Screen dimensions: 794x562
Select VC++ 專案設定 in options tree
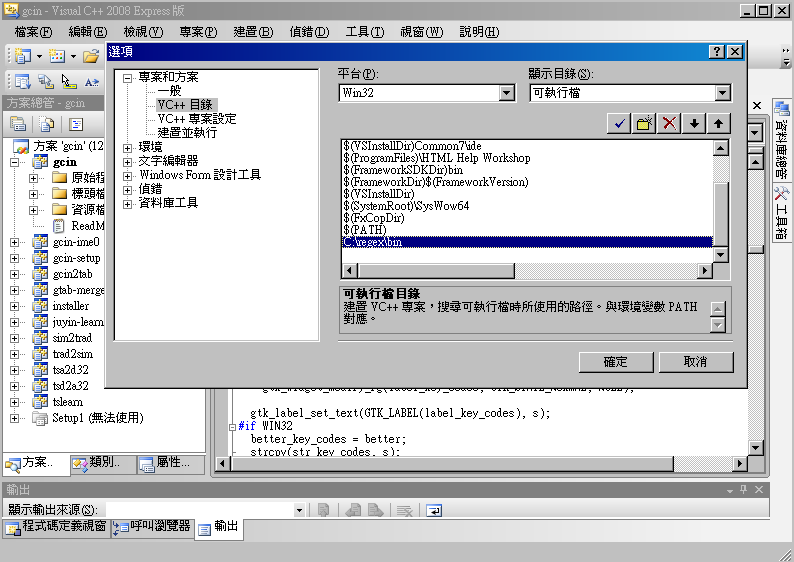(197, 118)
